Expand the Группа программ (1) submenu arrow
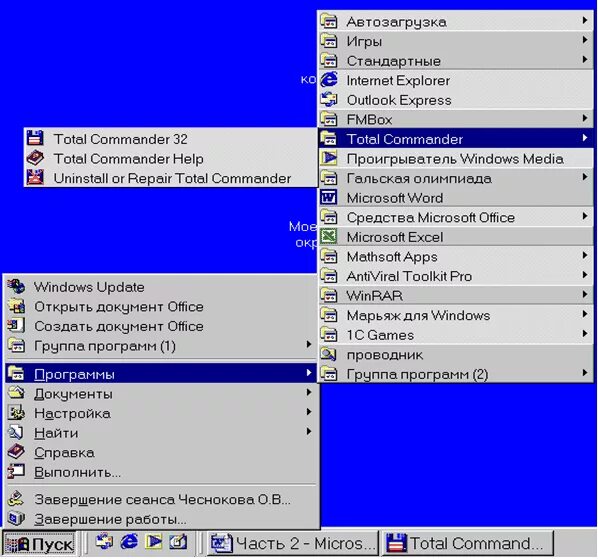The image size is (598, 559). 309,344
